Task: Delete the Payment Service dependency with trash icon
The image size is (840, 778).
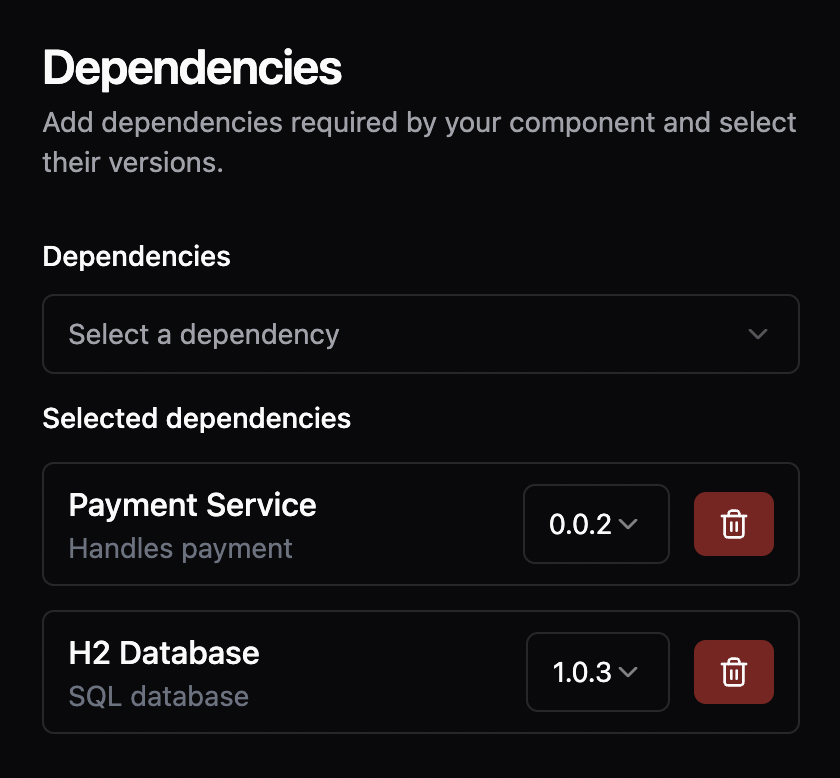Action: [x=733, y=524]
